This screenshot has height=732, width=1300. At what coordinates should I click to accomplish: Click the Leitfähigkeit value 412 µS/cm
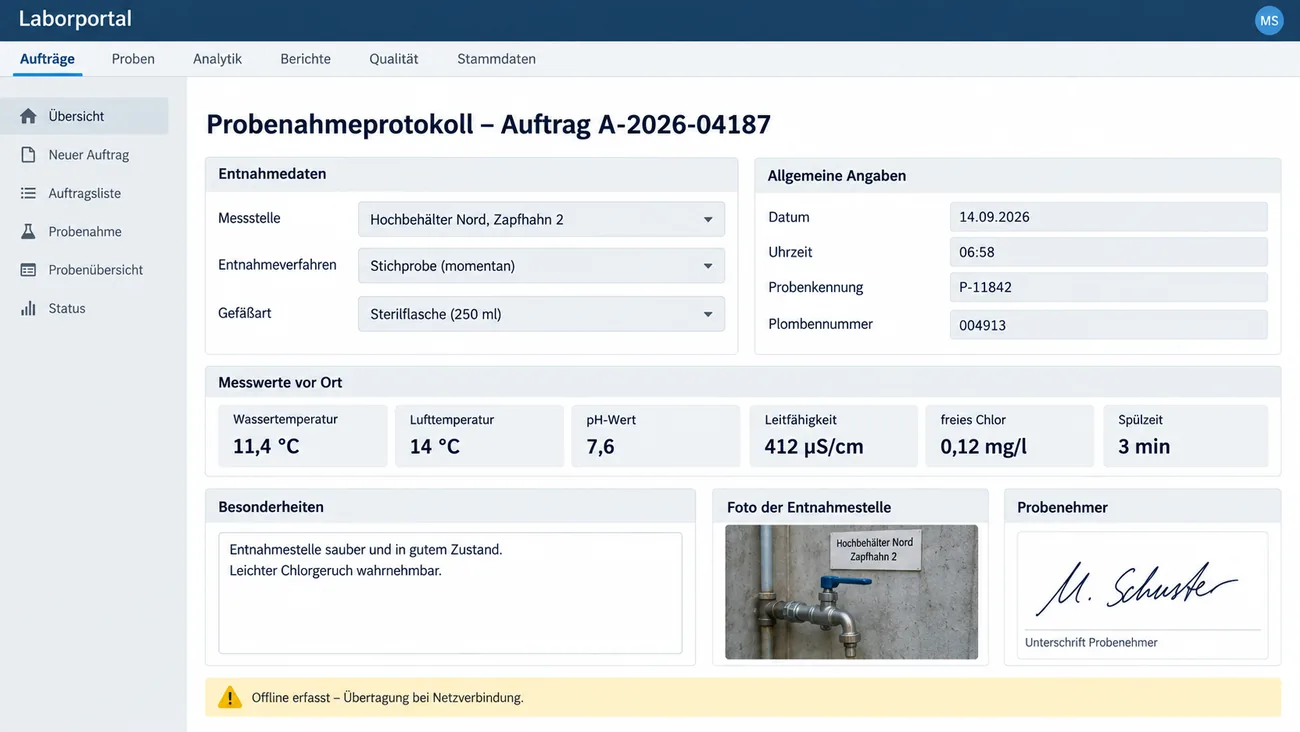tap(814, 446)
